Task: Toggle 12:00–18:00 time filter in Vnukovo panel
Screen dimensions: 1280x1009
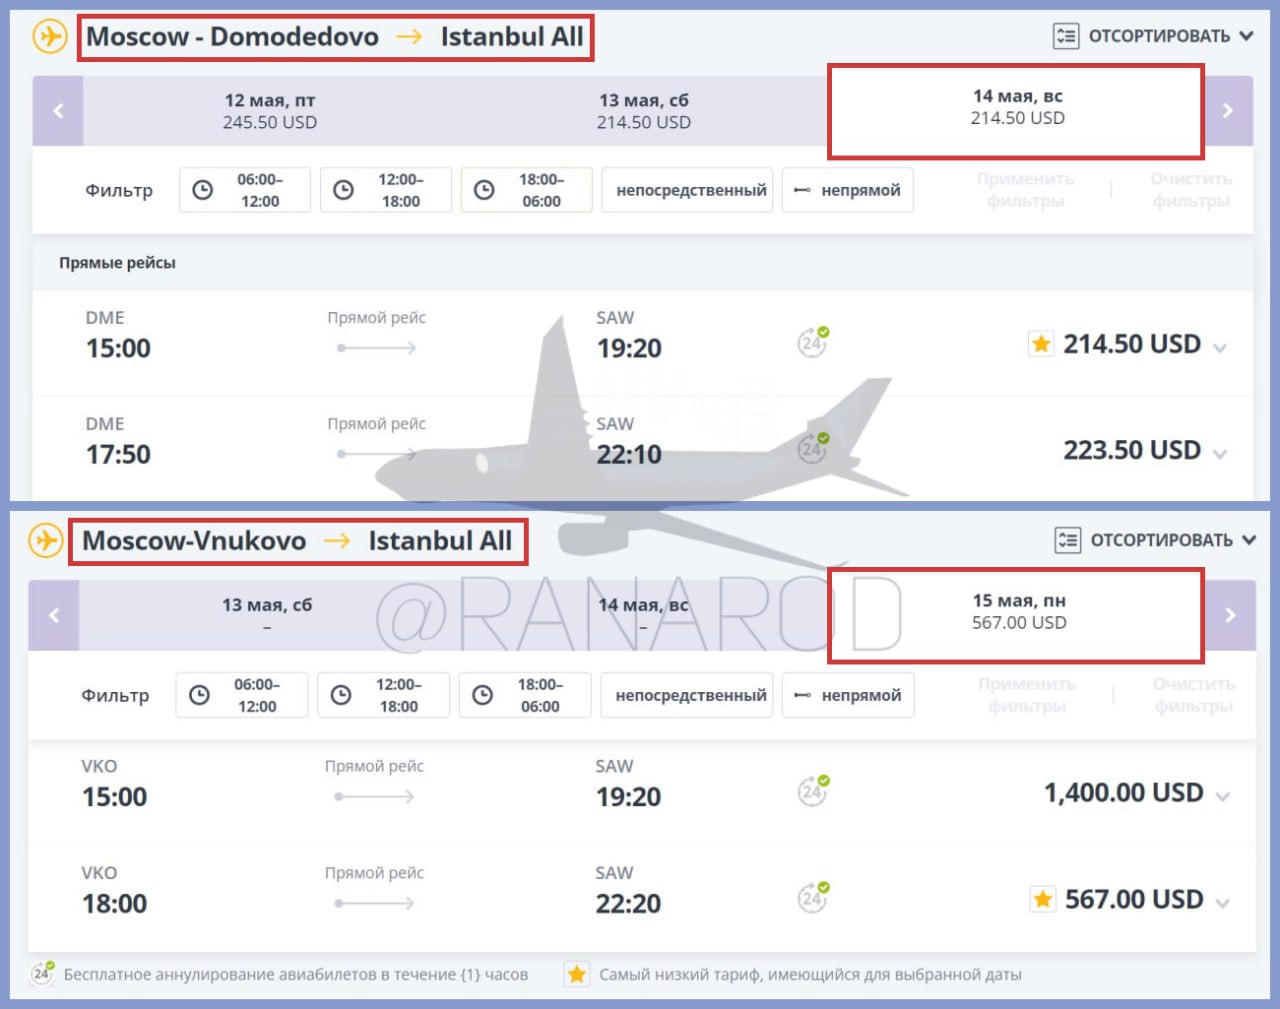Action: tap(383, 695)
